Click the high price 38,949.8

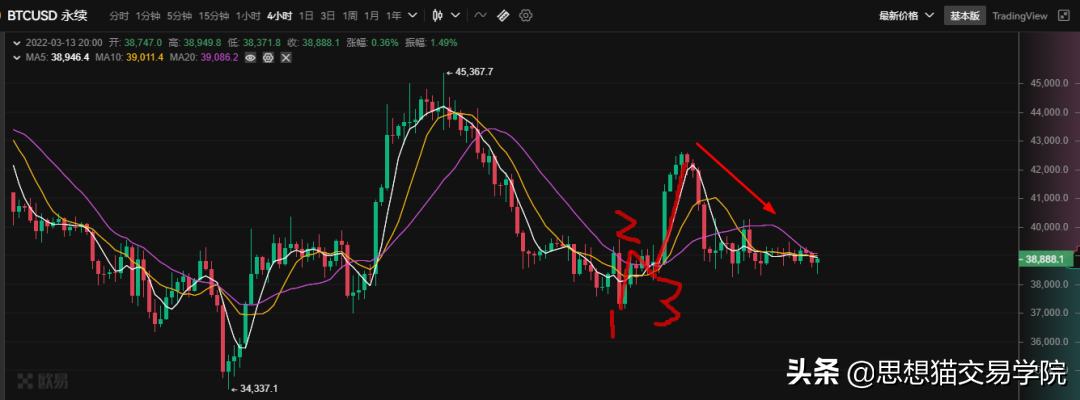200,43
